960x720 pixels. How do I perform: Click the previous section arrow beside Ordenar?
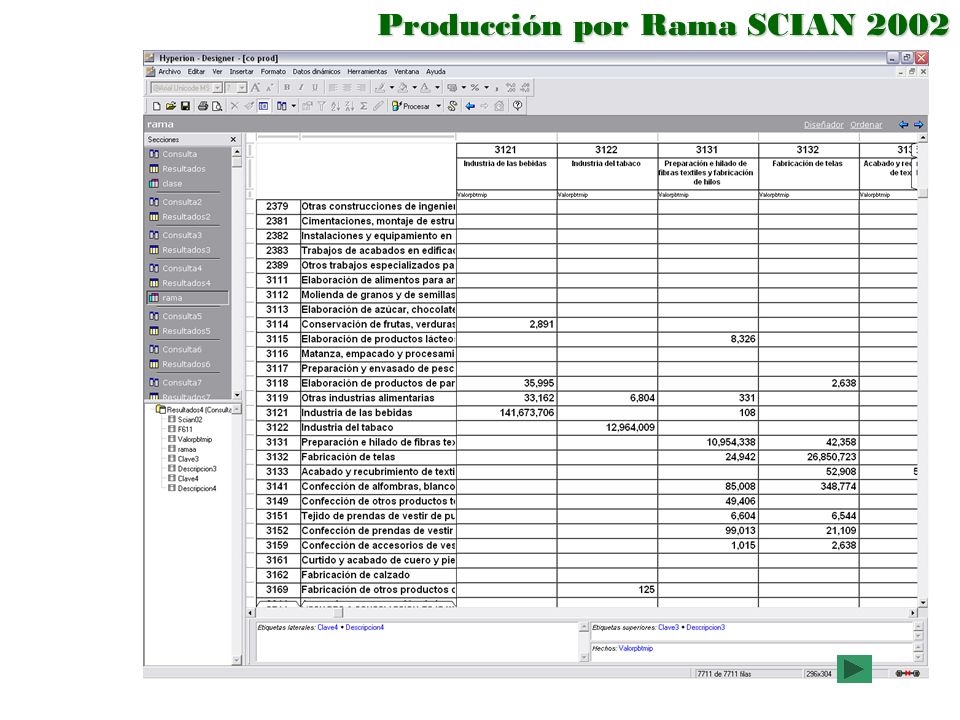(x=904, y=124)
